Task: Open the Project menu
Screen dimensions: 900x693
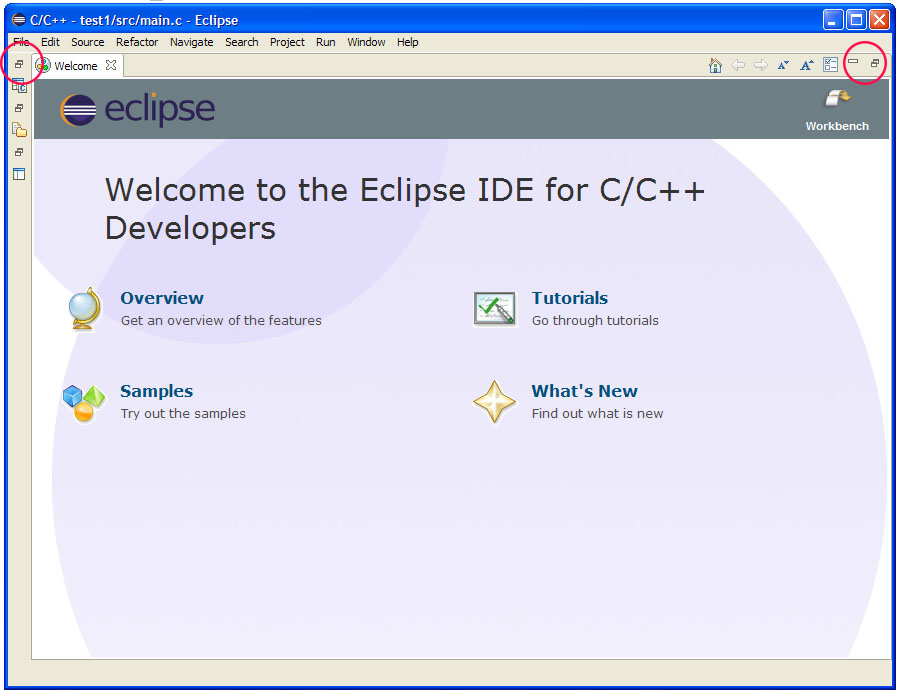Action: 287,42
